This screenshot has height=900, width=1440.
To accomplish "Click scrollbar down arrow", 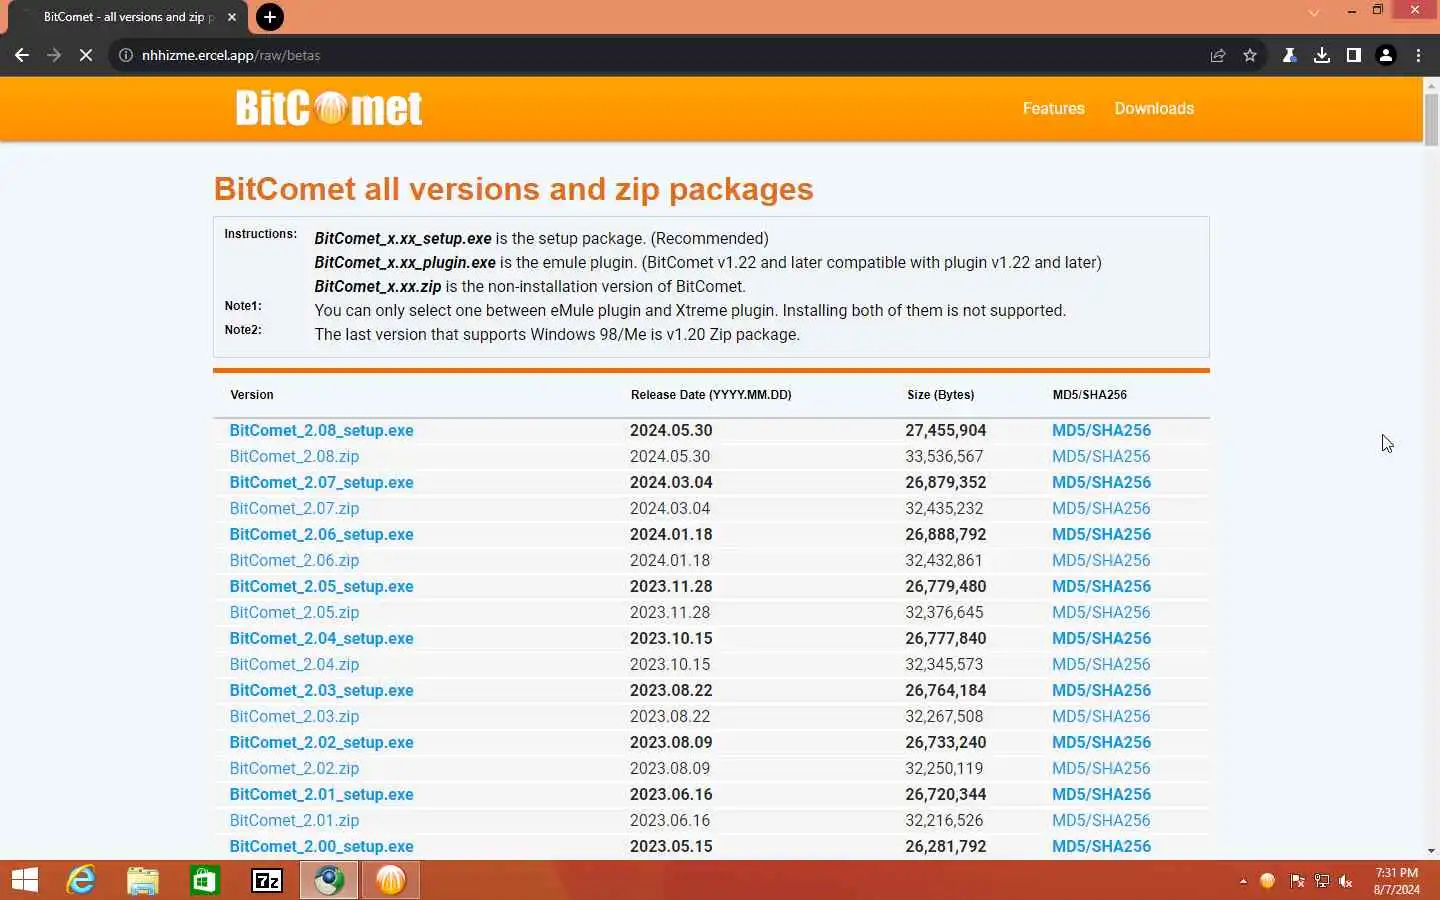I will click(1431, 851).
